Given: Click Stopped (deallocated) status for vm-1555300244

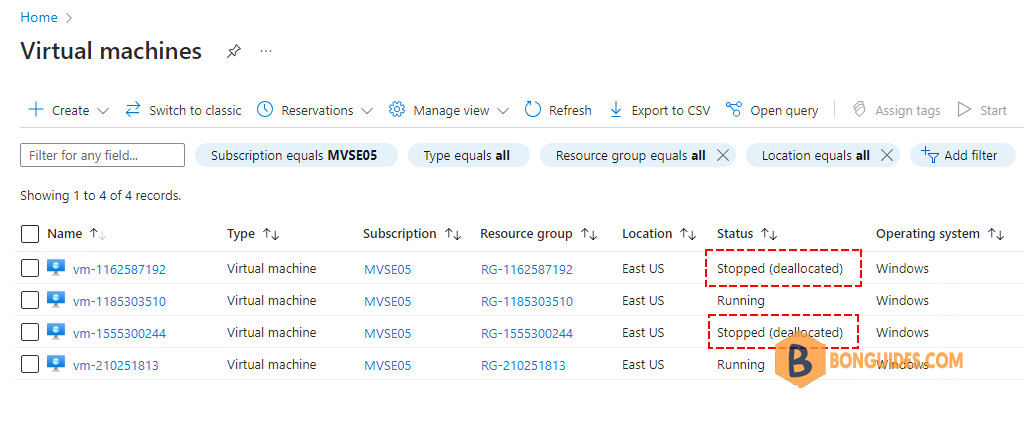Looking at the screenshot, I should (780, 333).
